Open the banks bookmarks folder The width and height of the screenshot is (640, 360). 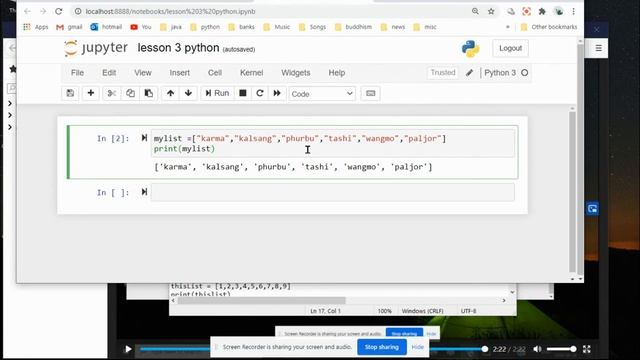242,27
